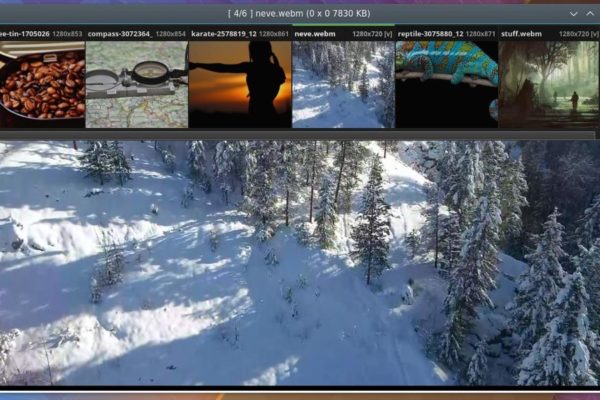
Task: Click the coffee-tin-1705026 filename label
Action: pyautogui.click(x=24, y=34)
